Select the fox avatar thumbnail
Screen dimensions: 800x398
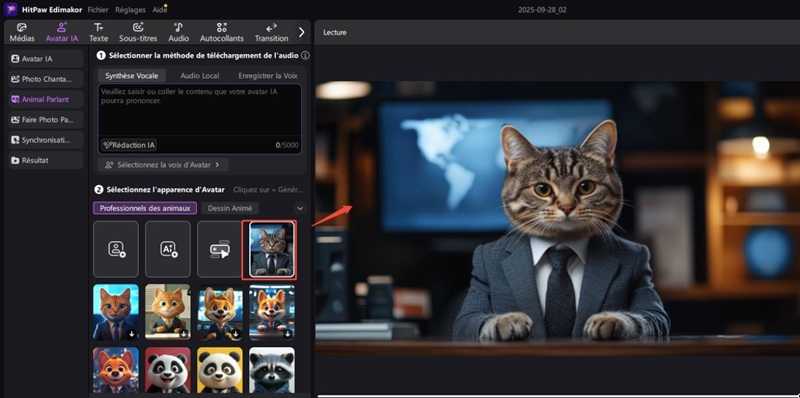click(x=116, y=370)
